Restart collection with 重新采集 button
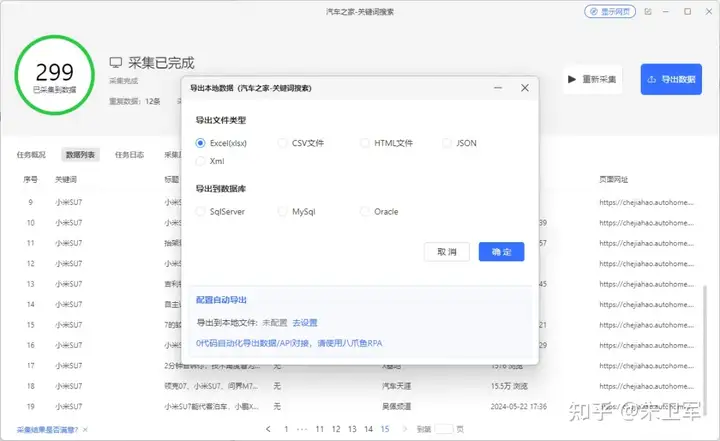 coord(592,79)
